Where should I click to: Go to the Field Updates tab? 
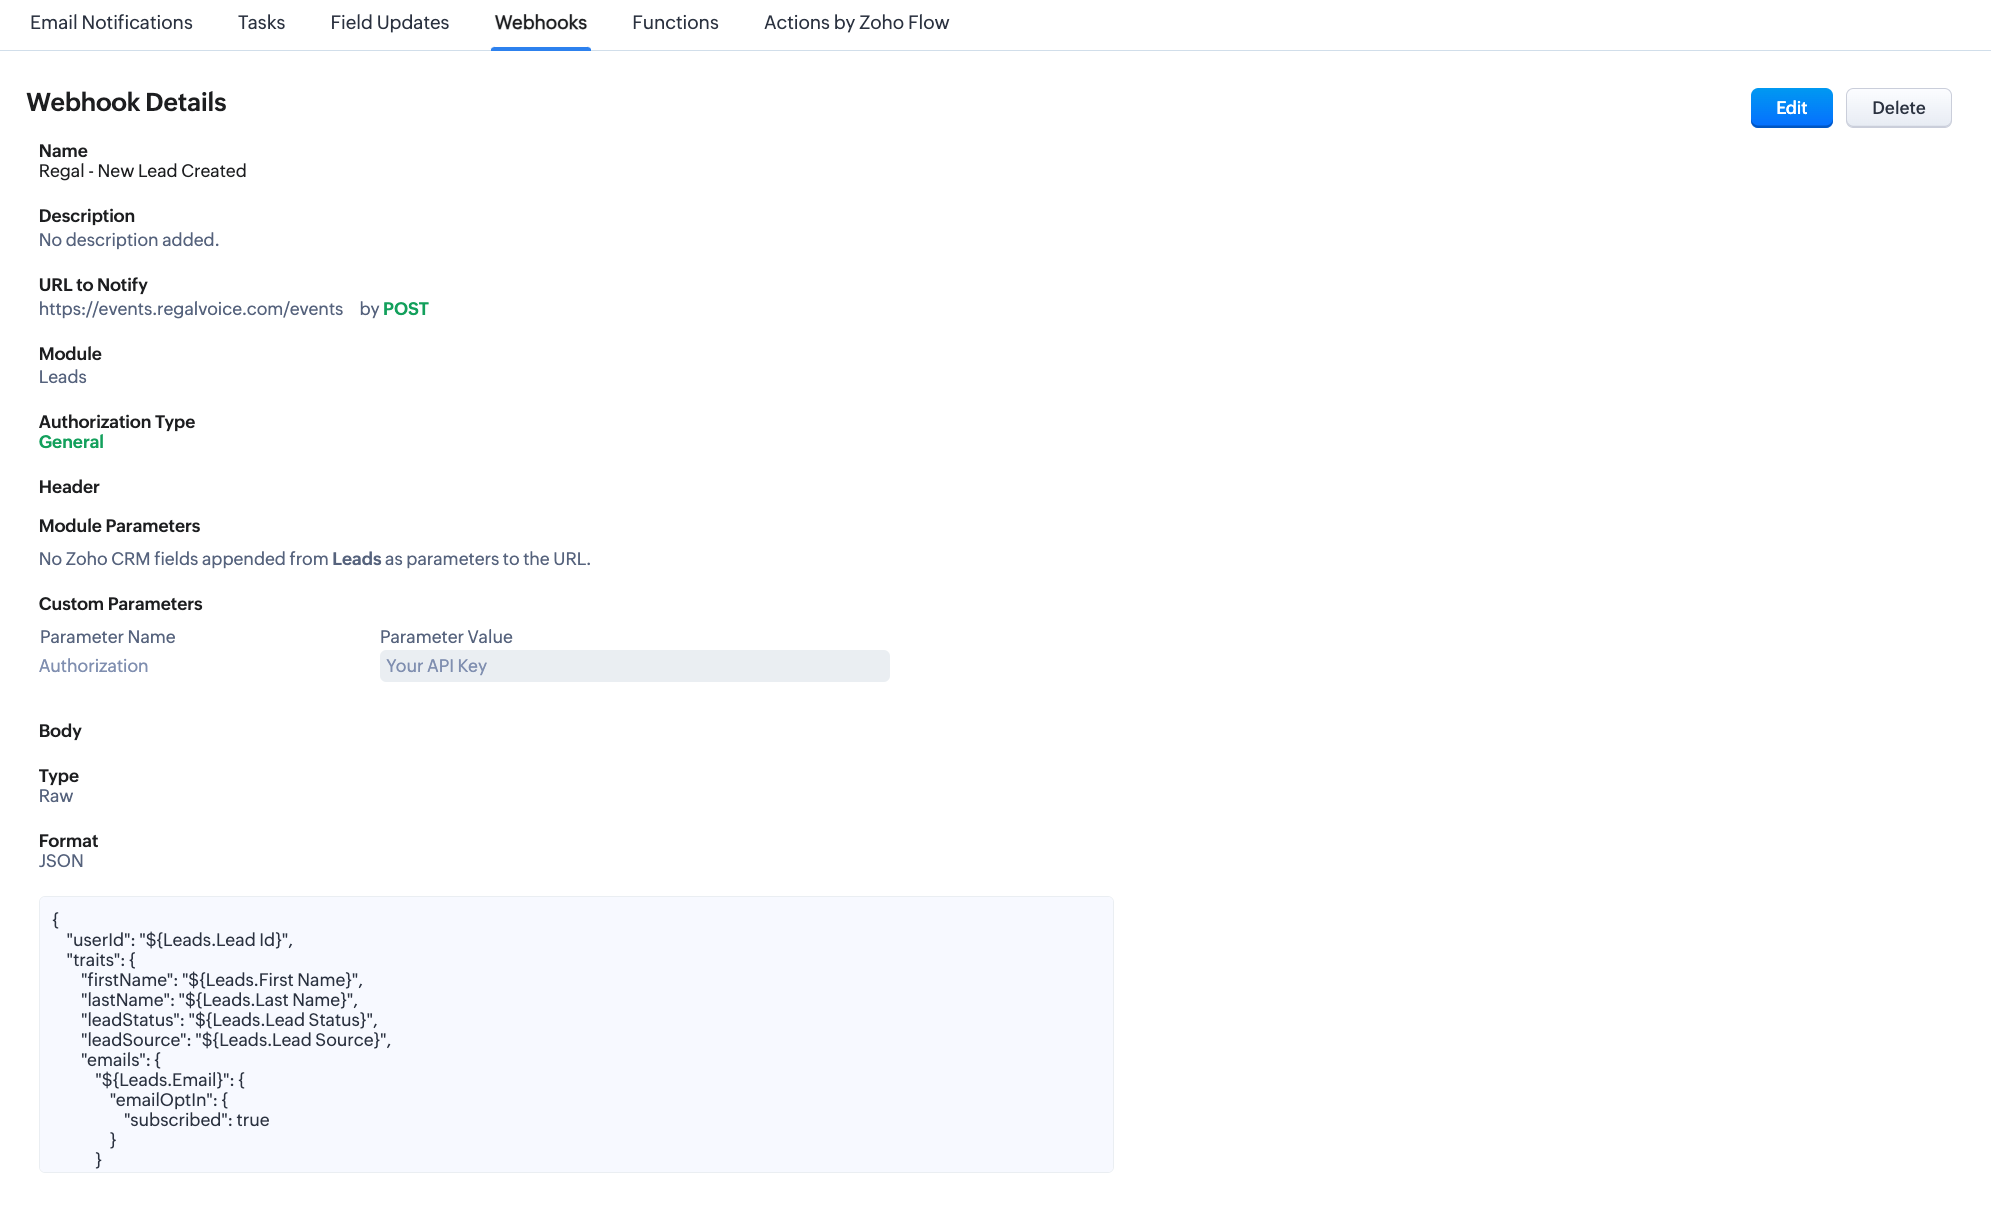tap(390, 22)
